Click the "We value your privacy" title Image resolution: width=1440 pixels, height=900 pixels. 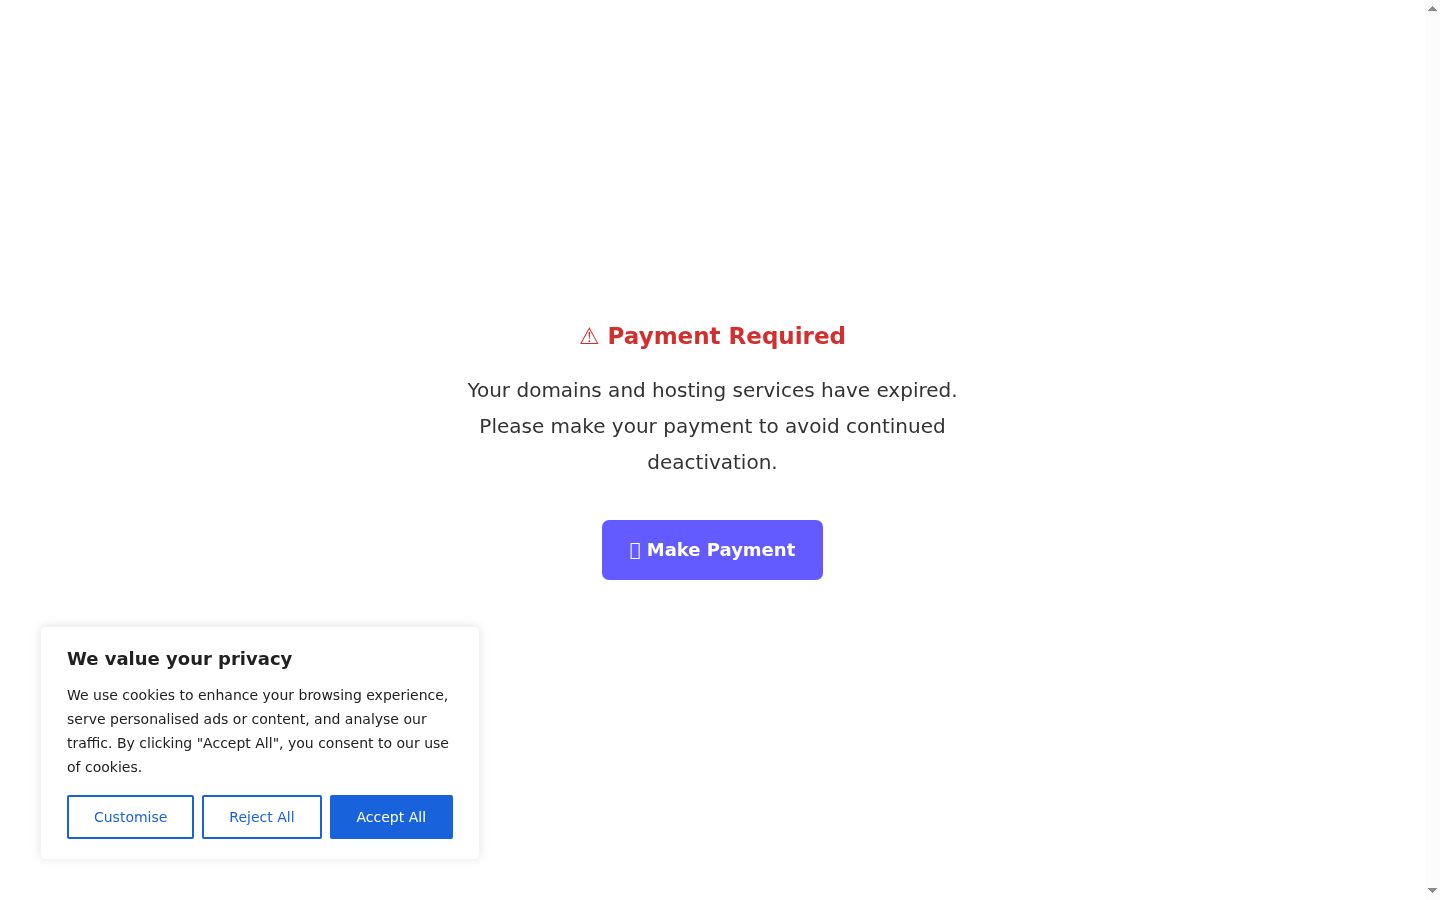180,659
